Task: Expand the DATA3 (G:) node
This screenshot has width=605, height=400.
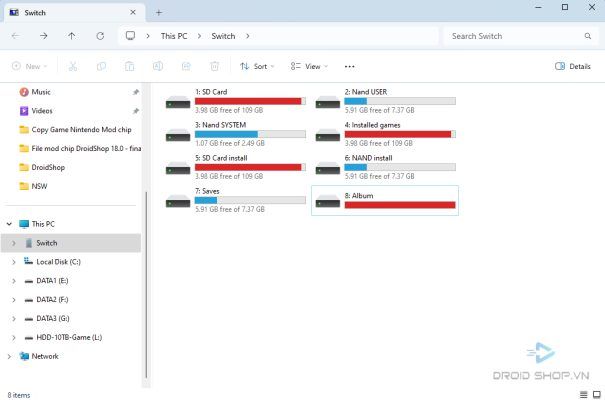Action: coord(14,319)
